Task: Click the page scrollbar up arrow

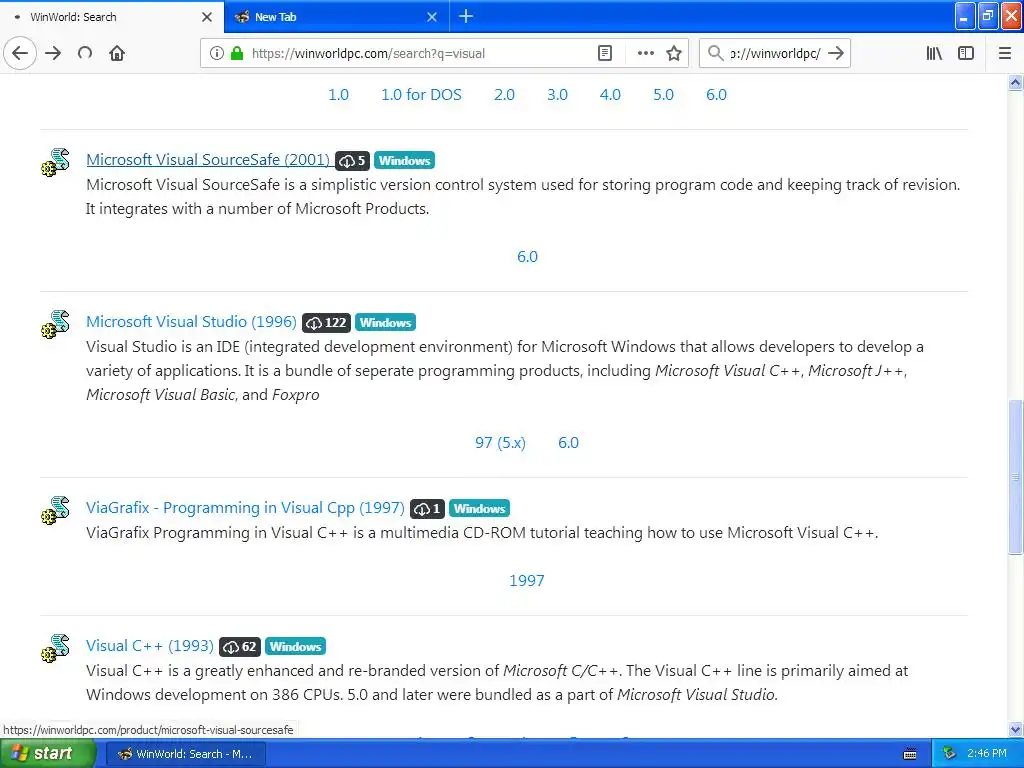Action: tap(1016, 82)
